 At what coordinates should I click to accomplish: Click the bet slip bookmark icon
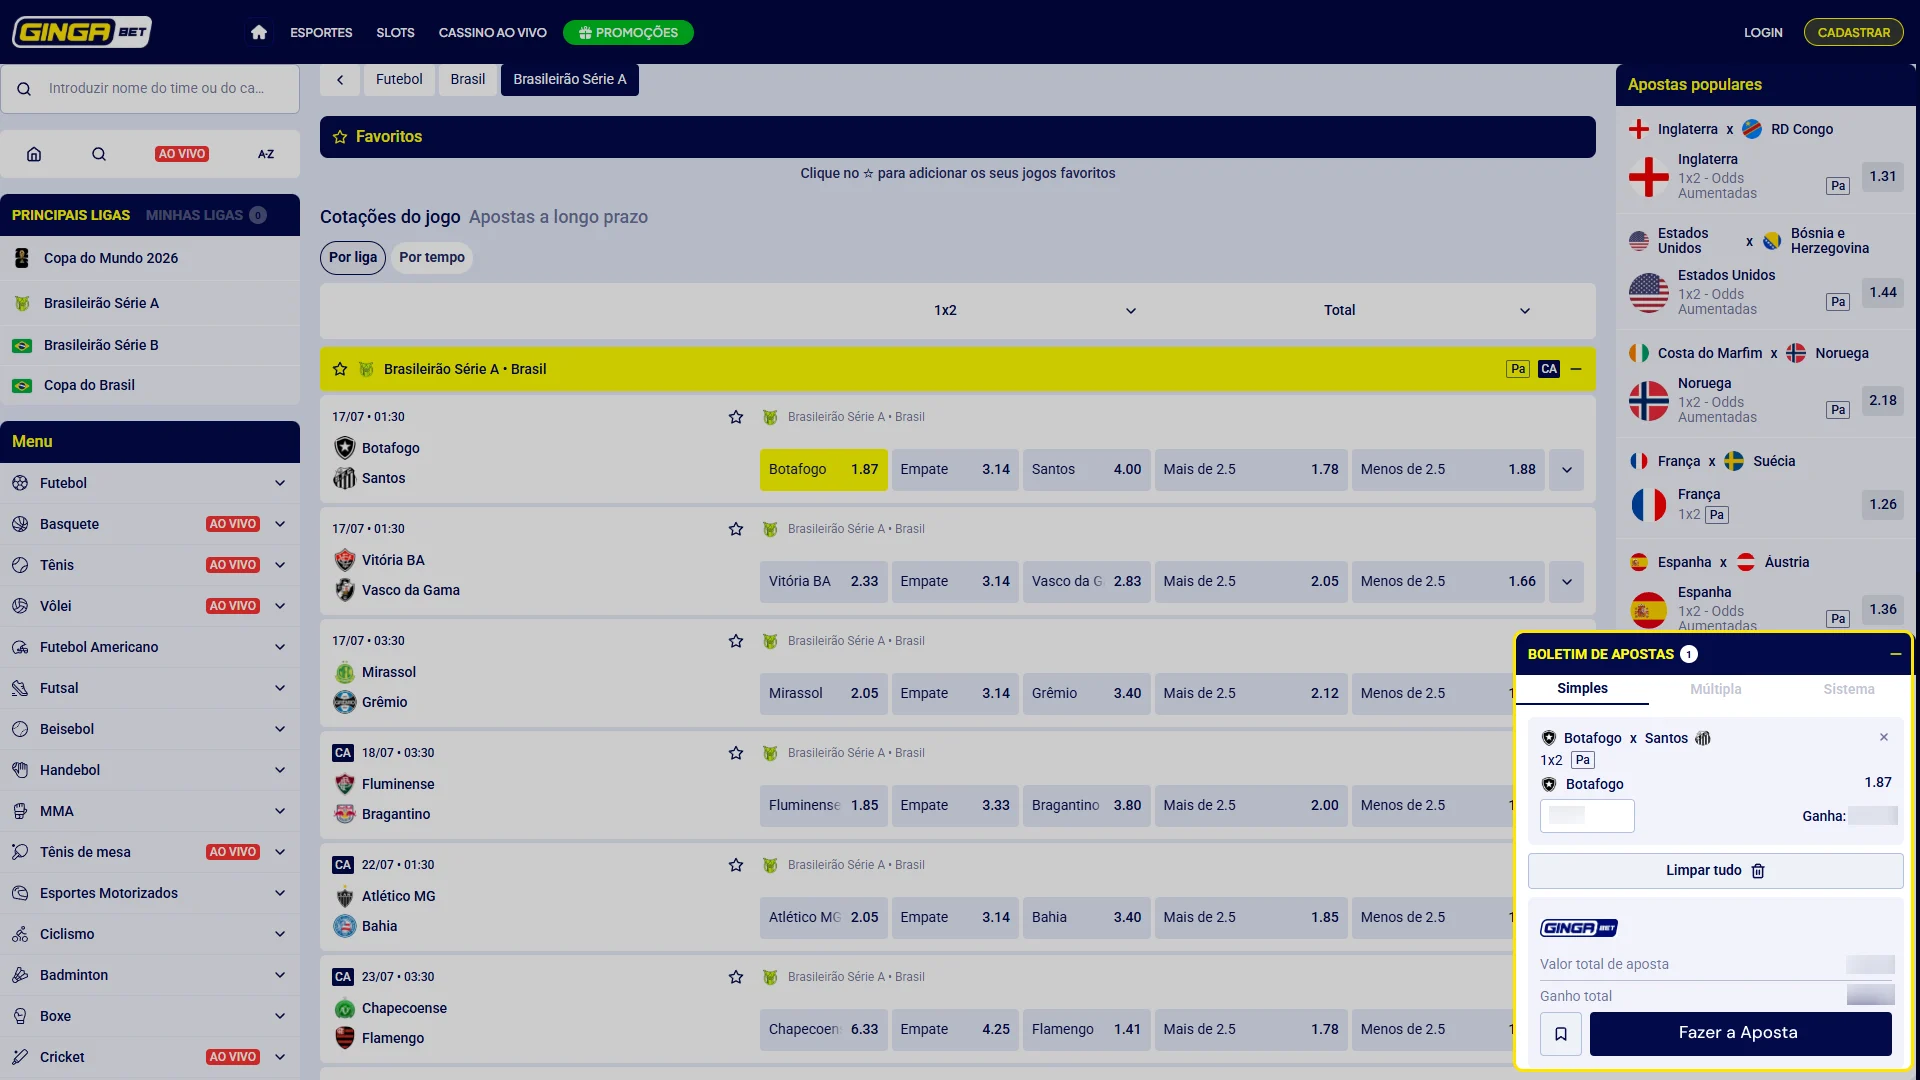click(1561, 1034)
